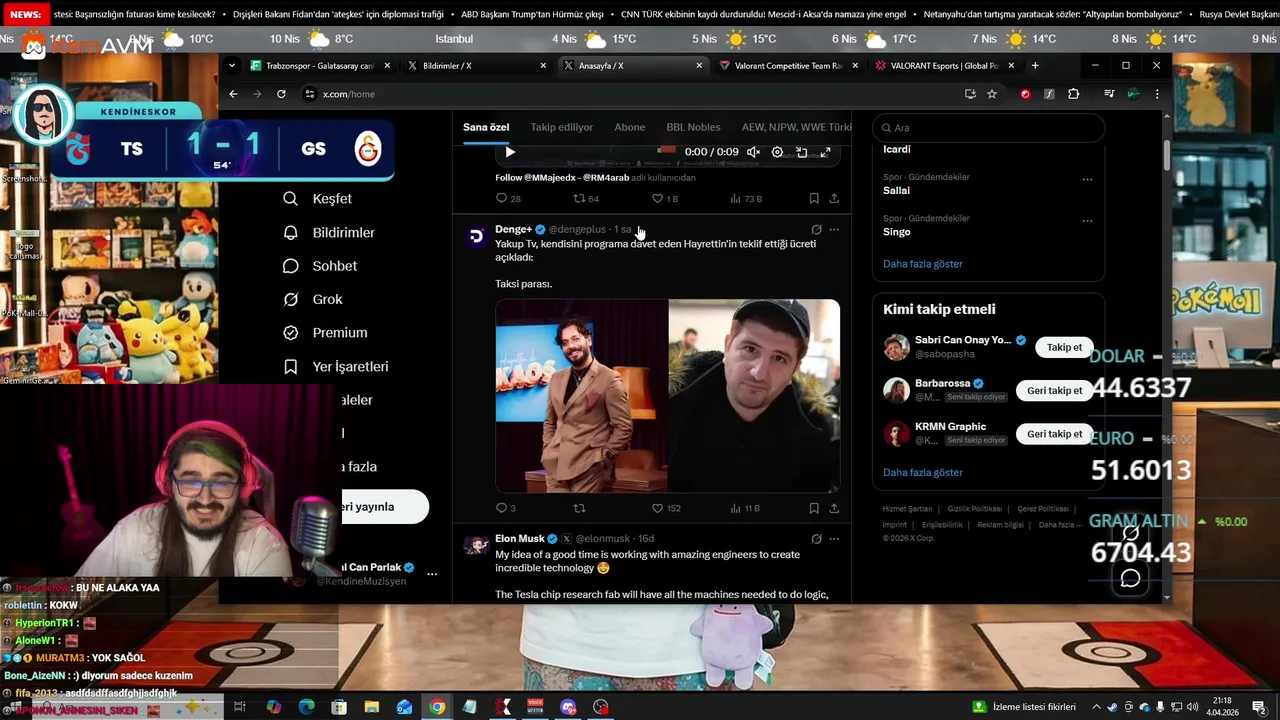Open left photo in Denge+ post
This screenshot has width=1280, height=720.
[x=581, y=396]
